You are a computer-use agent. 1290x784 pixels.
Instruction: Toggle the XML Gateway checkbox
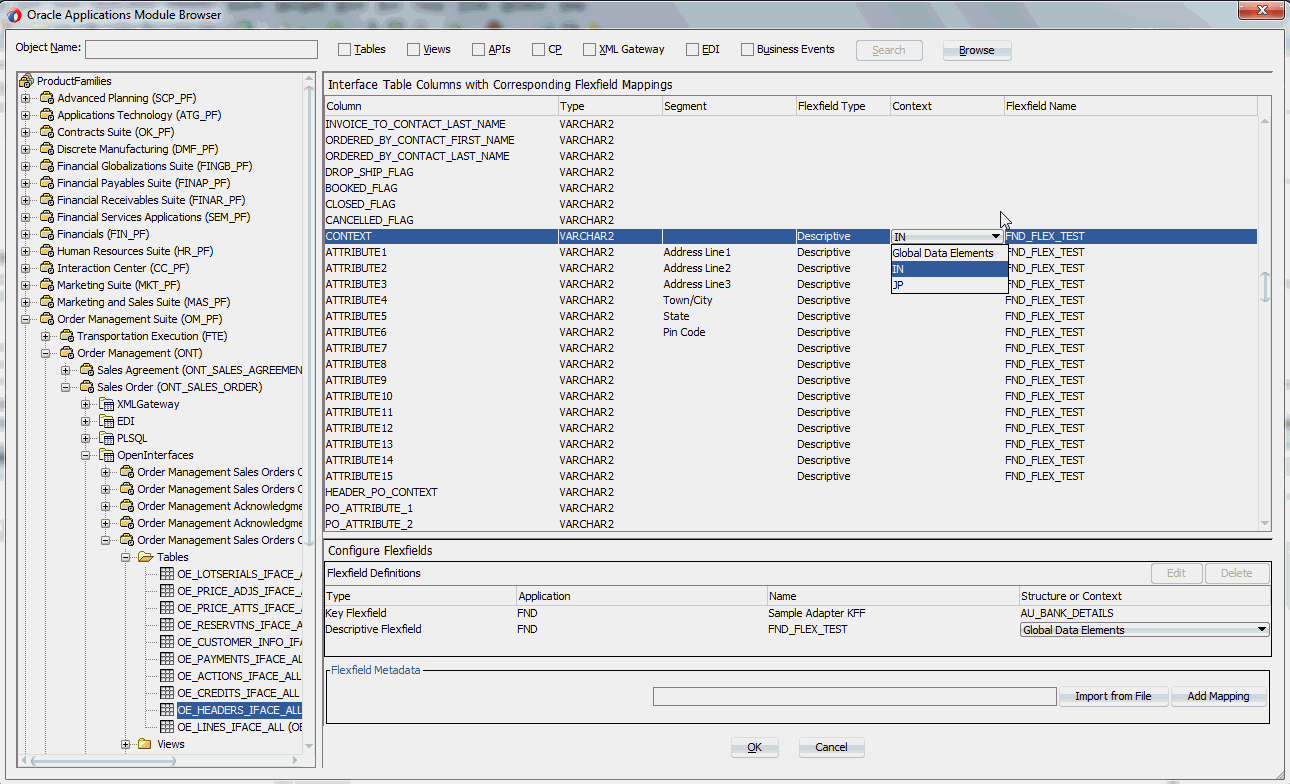590,50
